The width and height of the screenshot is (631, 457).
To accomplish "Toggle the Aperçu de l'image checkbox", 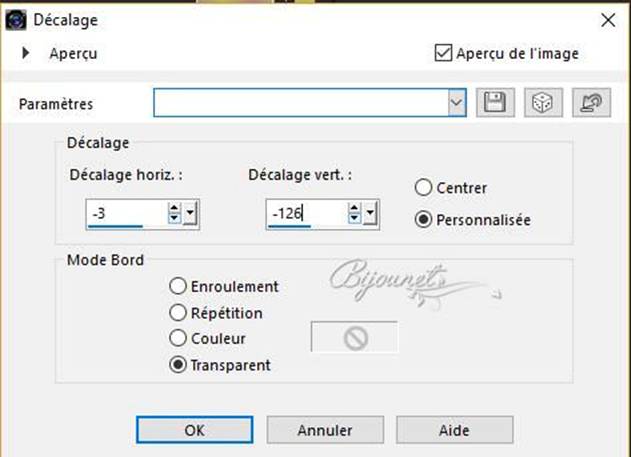I will (443, 53).
